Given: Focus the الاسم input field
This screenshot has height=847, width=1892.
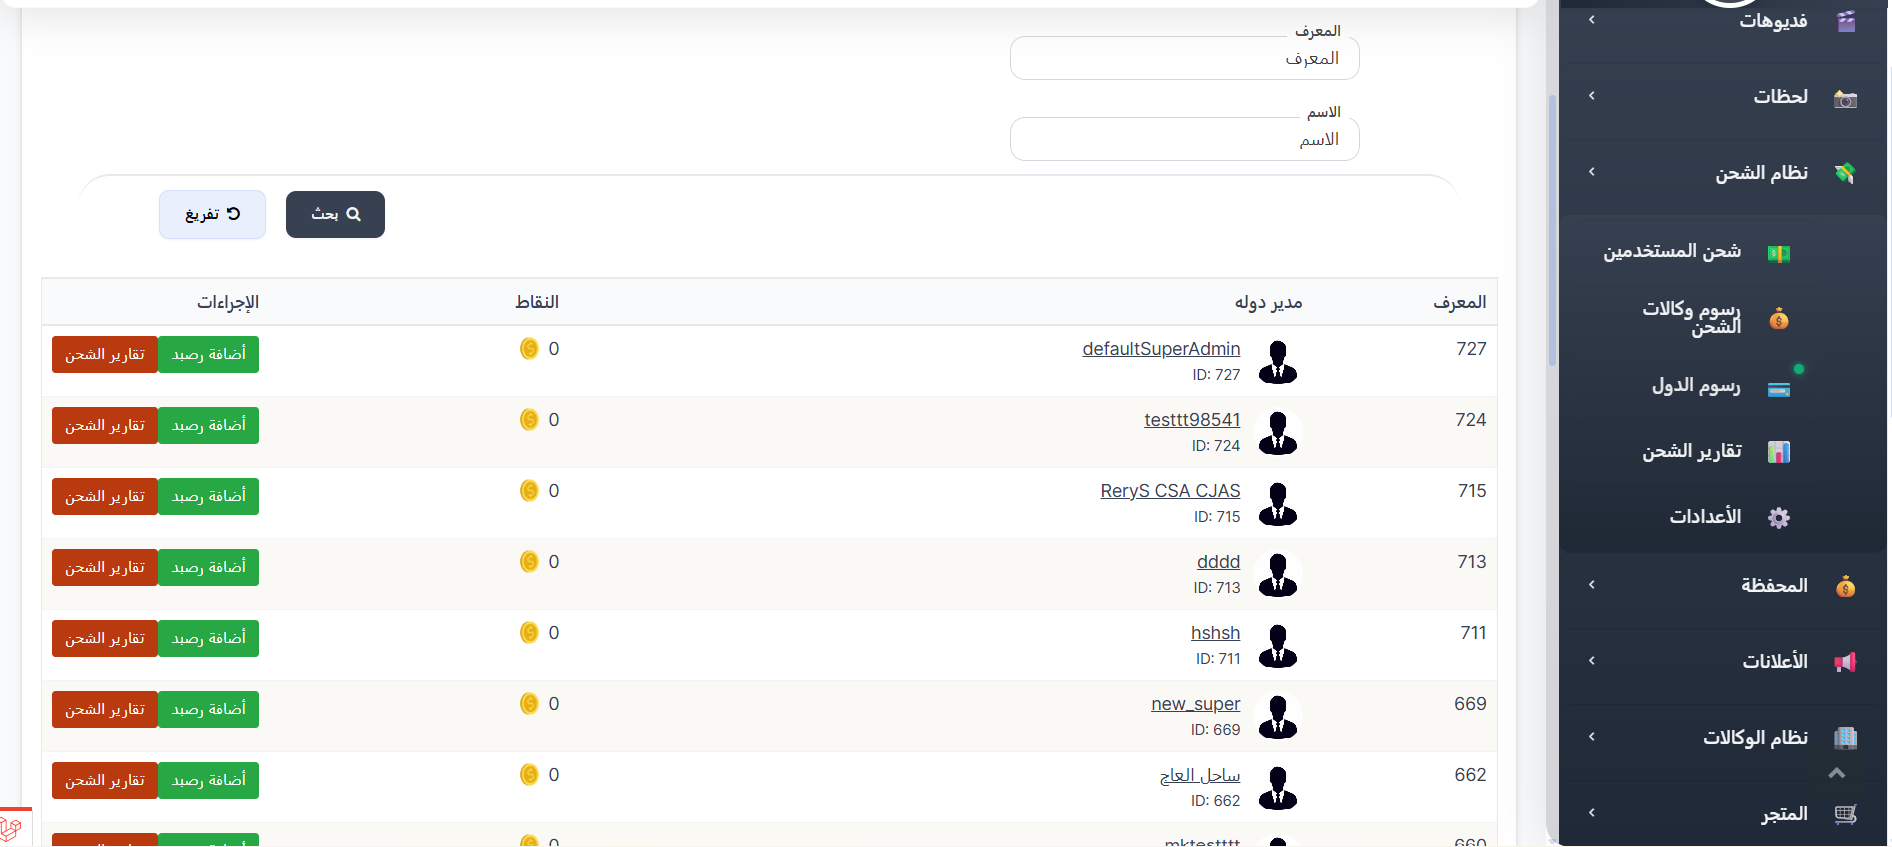Looking at the screenshot, I should (1184, 139).
